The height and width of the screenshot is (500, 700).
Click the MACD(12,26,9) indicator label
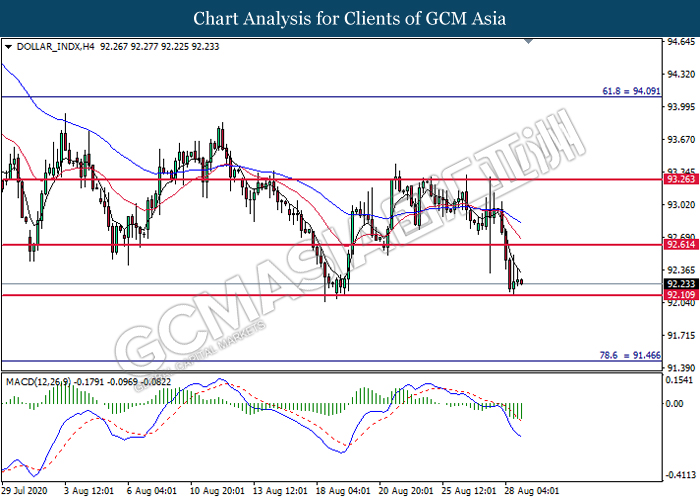(x=38, y=382)
